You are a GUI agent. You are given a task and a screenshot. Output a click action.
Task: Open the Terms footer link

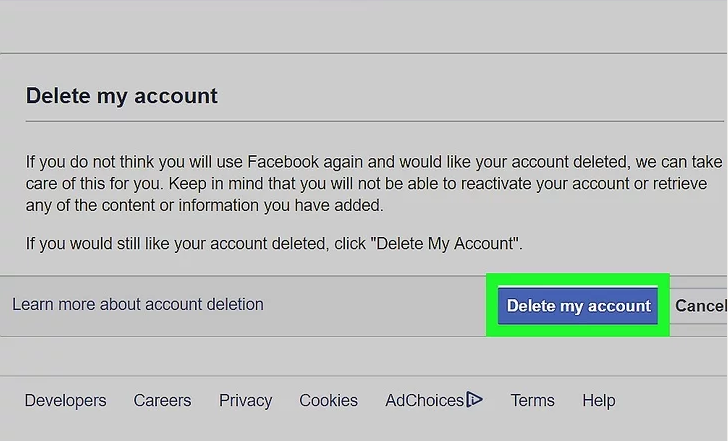(x=533, y=400)
